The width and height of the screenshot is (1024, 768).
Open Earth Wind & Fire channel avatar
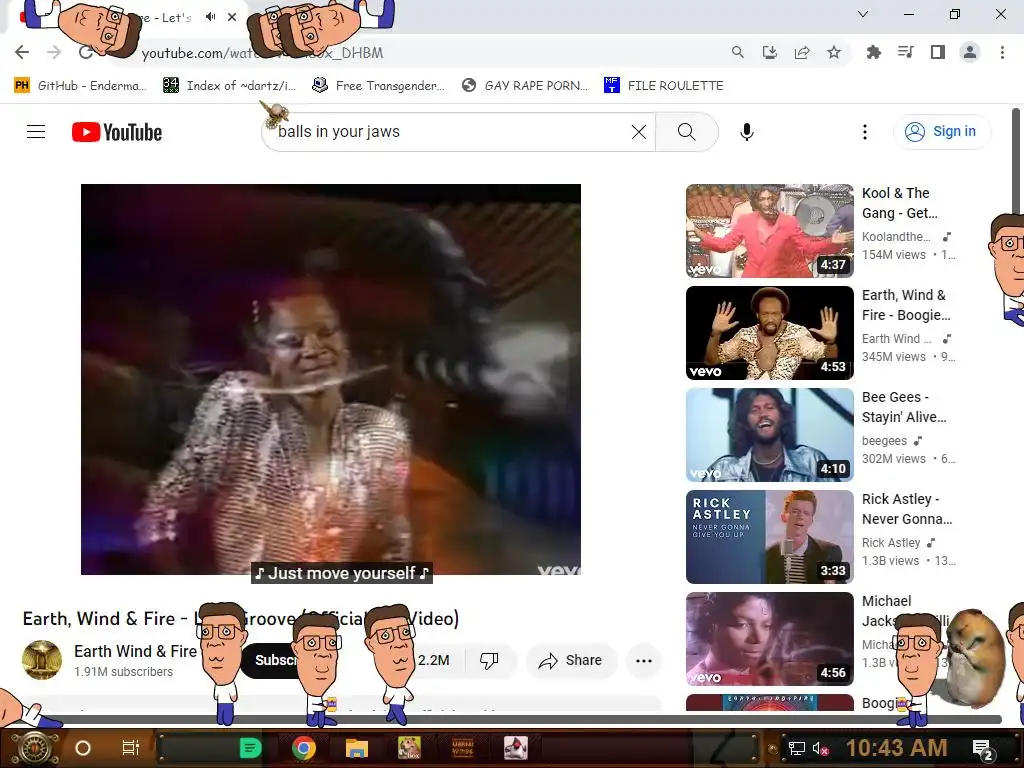coord(42,660)
